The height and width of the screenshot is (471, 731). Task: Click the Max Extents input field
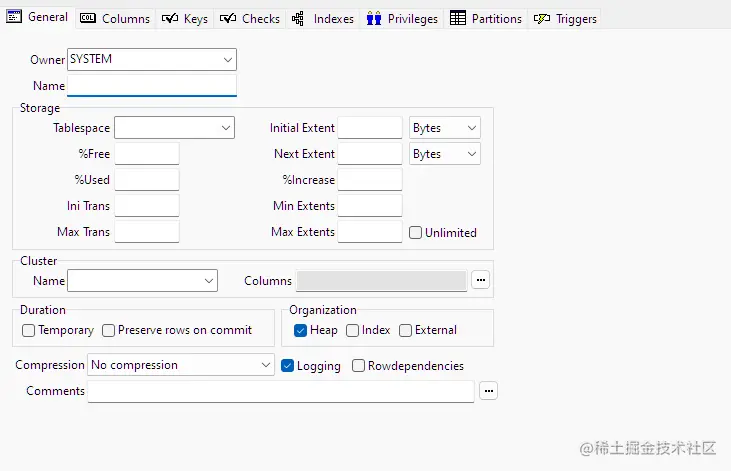tap(370, 232)
